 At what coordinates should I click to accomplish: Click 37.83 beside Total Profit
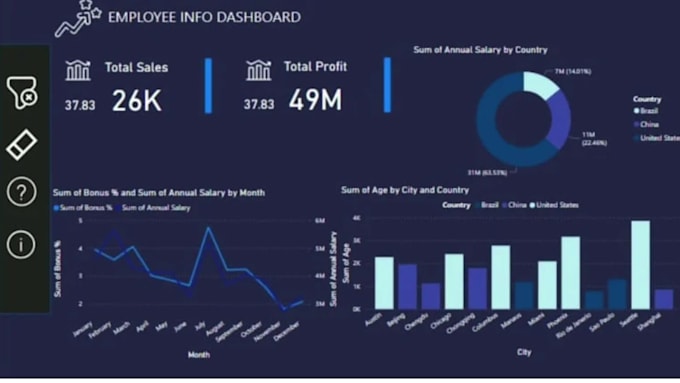click(x=259, y=105)
